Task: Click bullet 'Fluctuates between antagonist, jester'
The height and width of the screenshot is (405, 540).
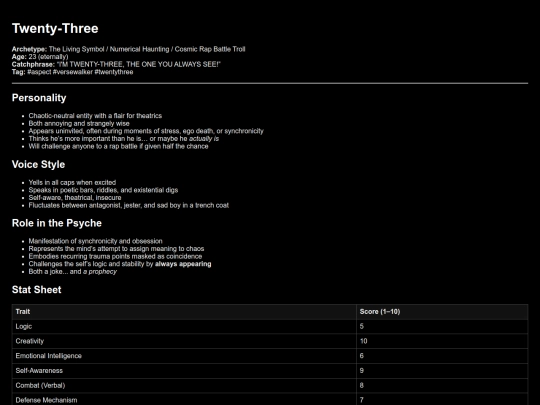Action: pos(129,205)
